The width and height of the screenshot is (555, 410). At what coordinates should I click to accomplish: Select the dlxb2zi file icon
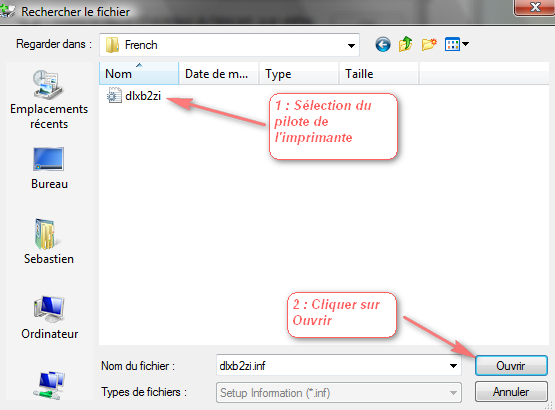tap(114, 95)
